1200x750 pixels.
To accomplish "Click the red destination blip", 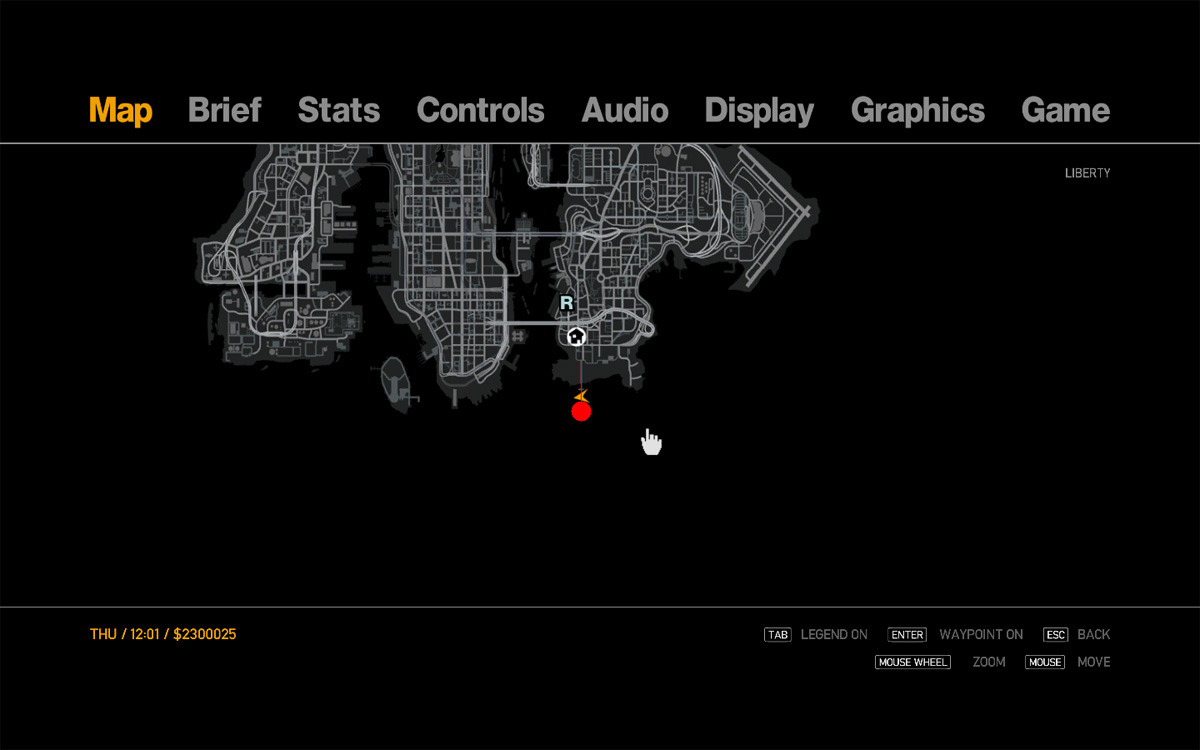I will tap(581, 411).
